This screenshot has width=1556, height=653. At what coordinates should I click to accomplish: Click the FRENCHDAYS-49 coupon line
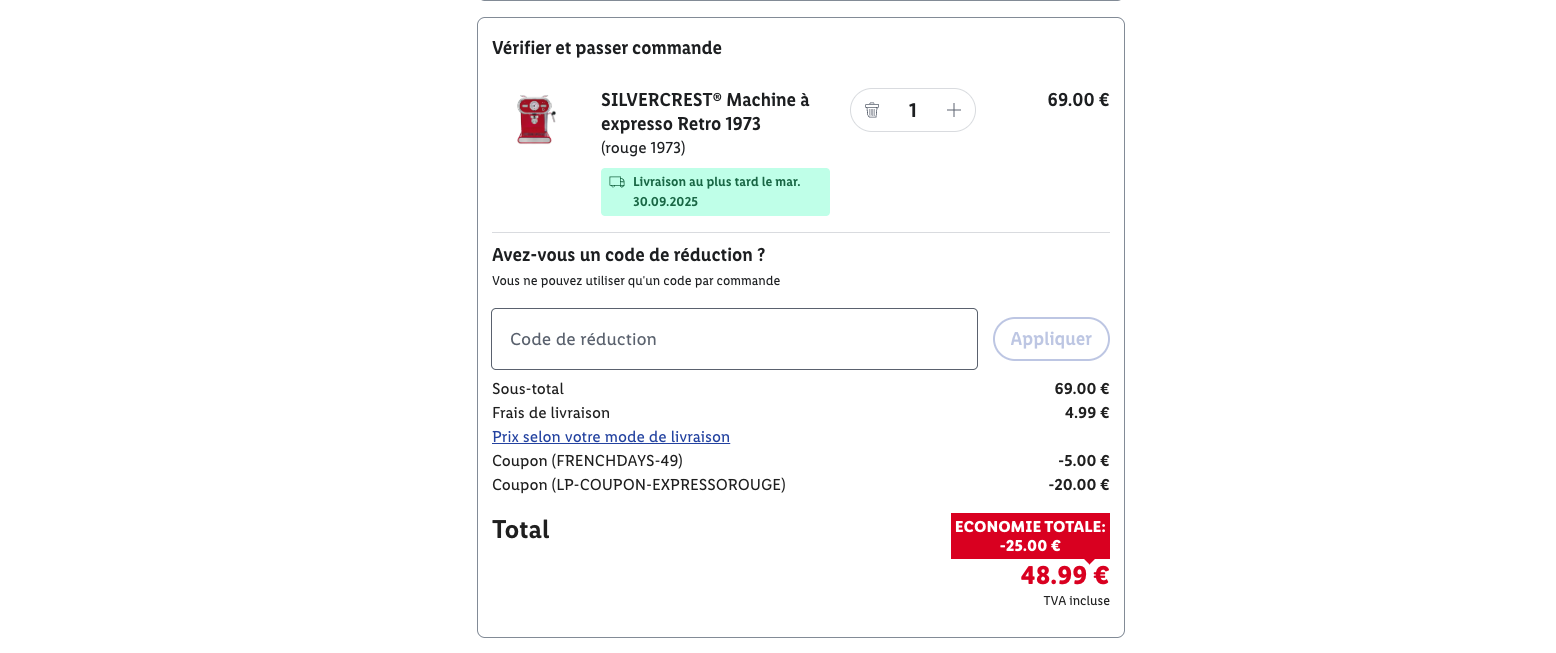click(587, 461)
